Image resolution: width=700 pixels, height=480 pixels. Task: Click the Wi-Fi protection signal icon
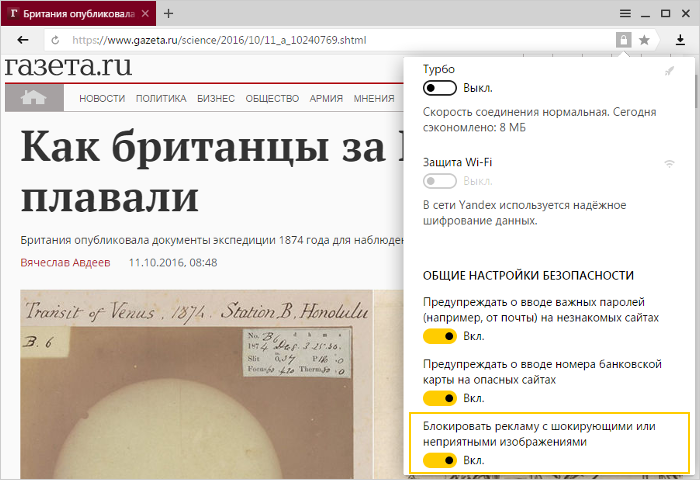coord(669,163)
